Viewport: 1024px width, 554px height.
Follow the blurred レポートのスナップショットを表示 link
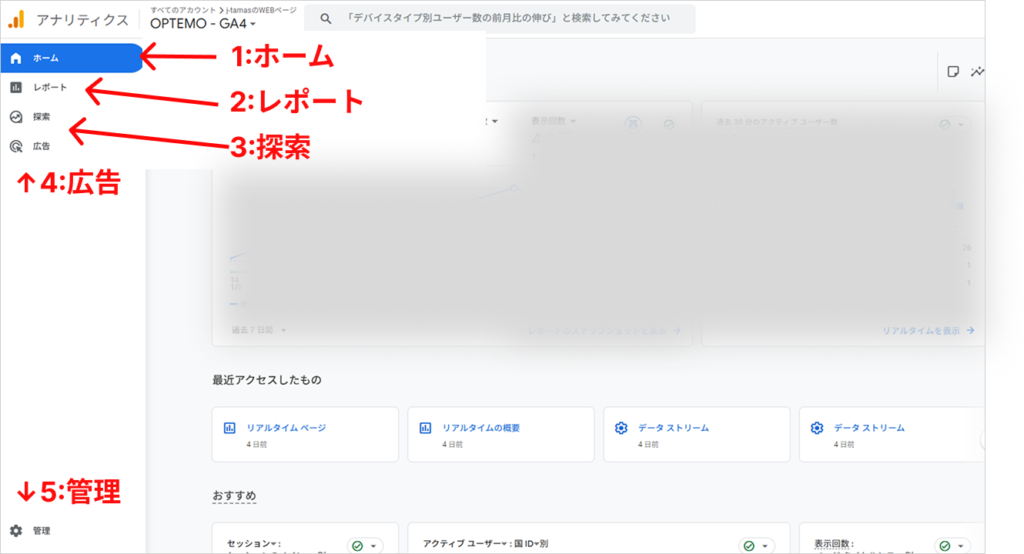tap(605, 331)
